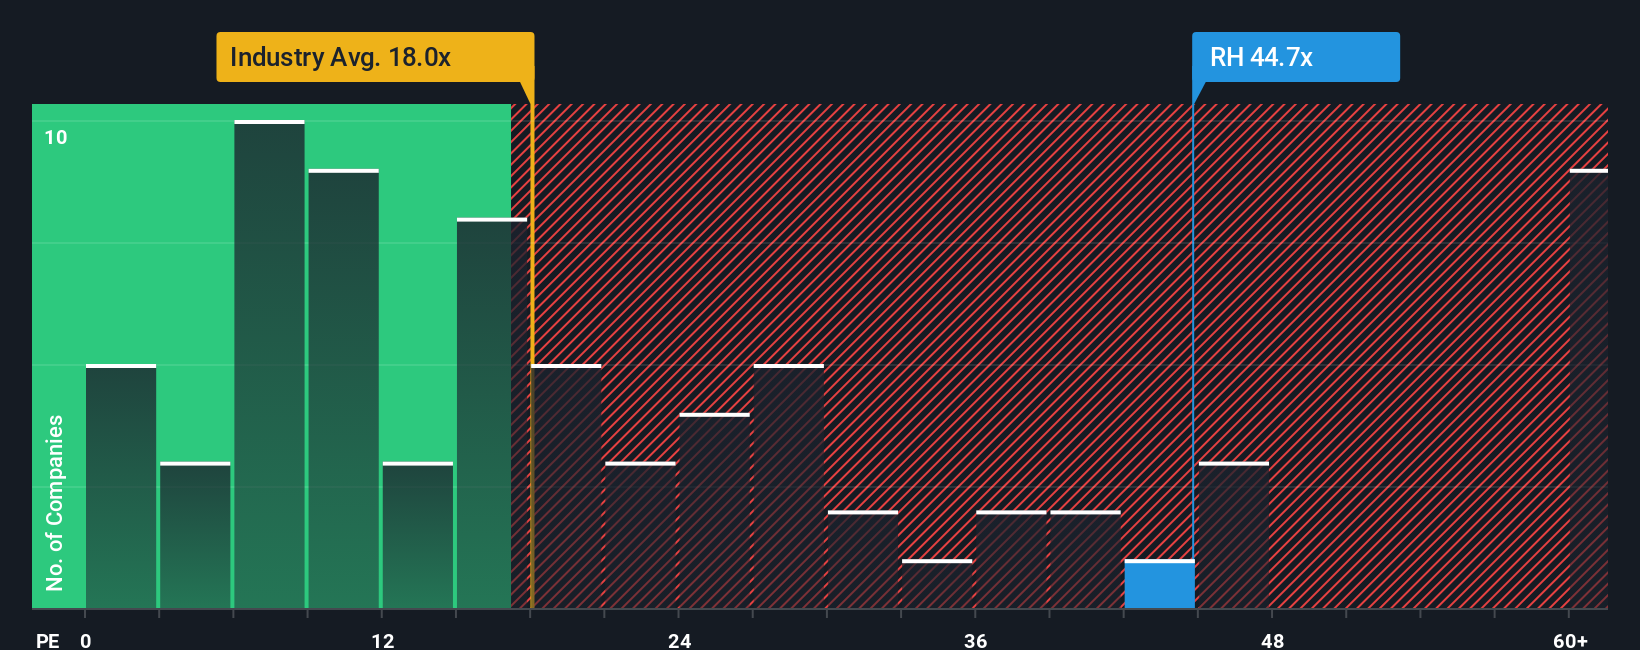The image size is (1640, 650).
Task: Click the x-axis label 24
Action: tap(679, 641)
